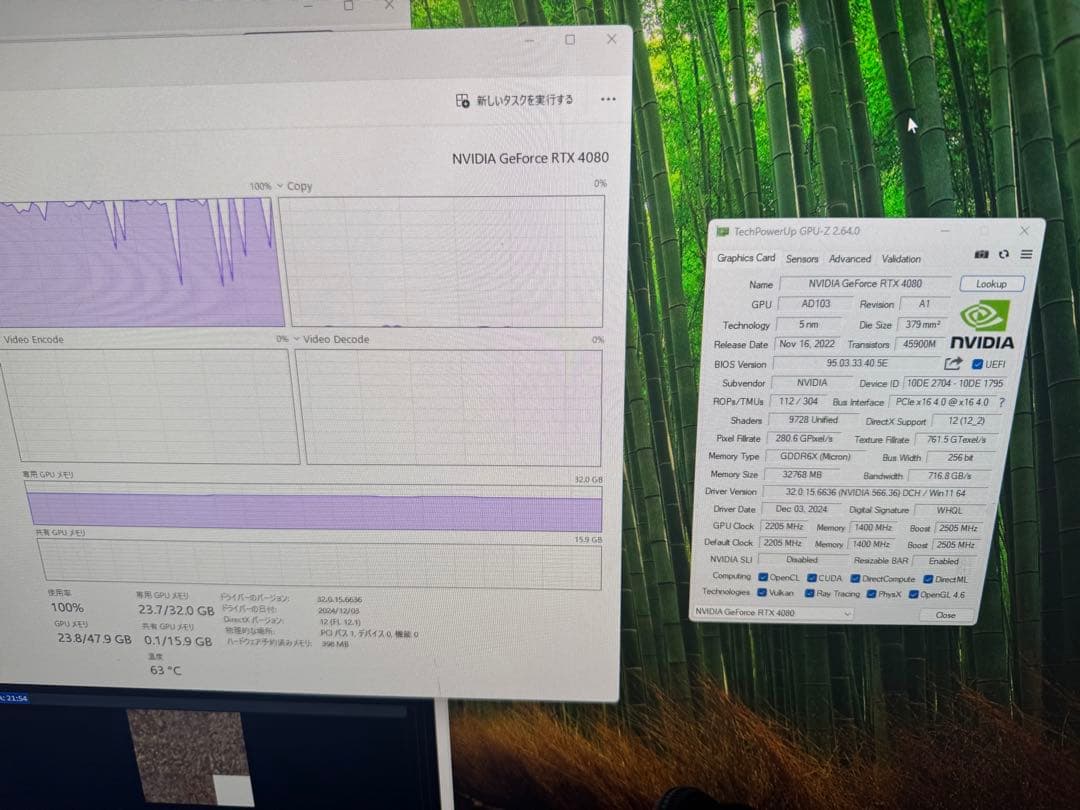Open the GPU-Z hamburger menu
The width and height of the screenshot is (1080, 810).
click(x=1025, y=255)
